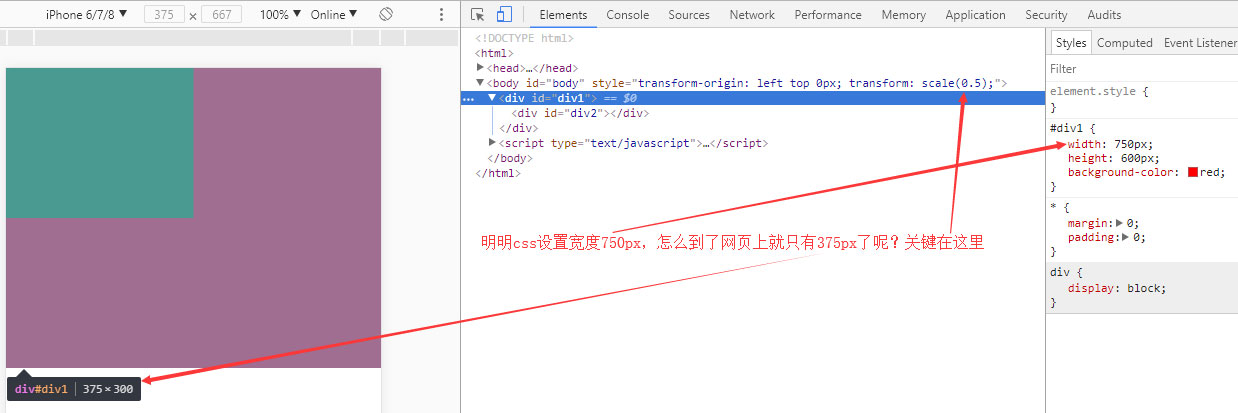This screenshot has width=1238, height=413.
Task: Open the 100% zoom dropdown
Action: tap(280, 15)
